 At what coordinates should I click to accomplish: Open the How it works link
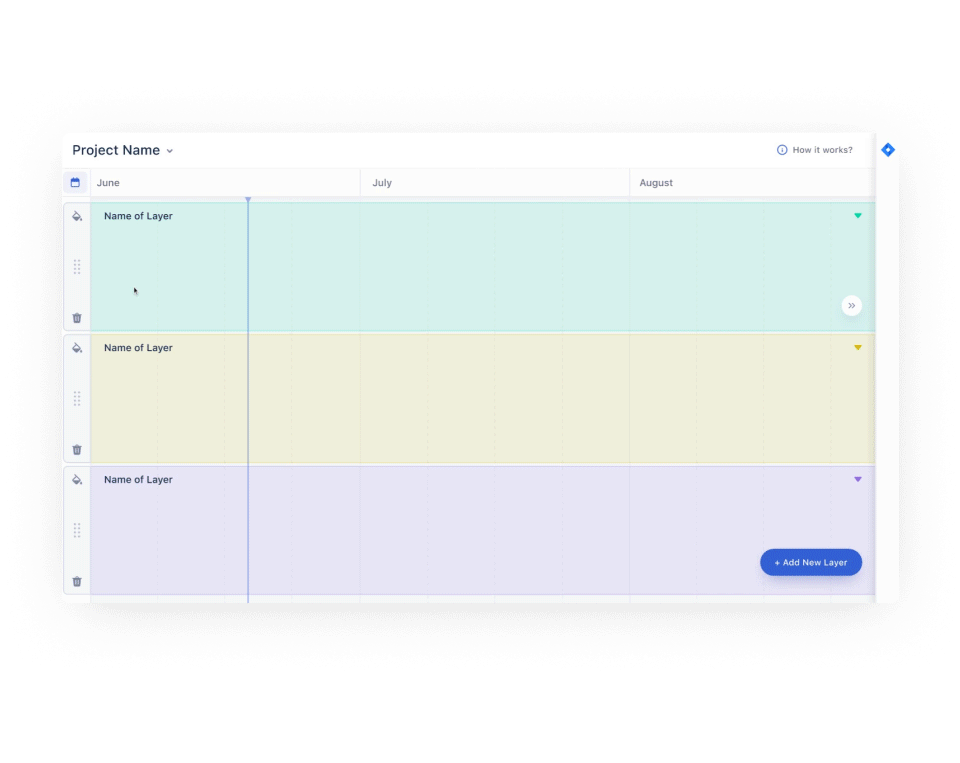click(815, 150)
